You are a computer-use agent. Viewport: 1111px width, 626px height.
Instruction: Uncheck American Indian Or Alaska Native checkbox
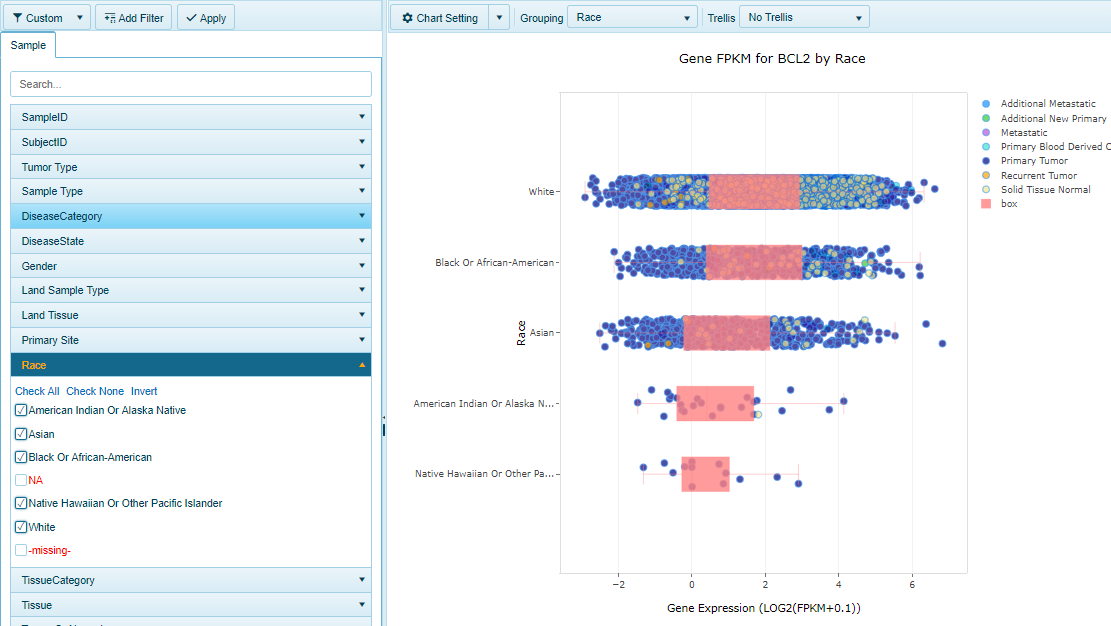pos(21,410)
